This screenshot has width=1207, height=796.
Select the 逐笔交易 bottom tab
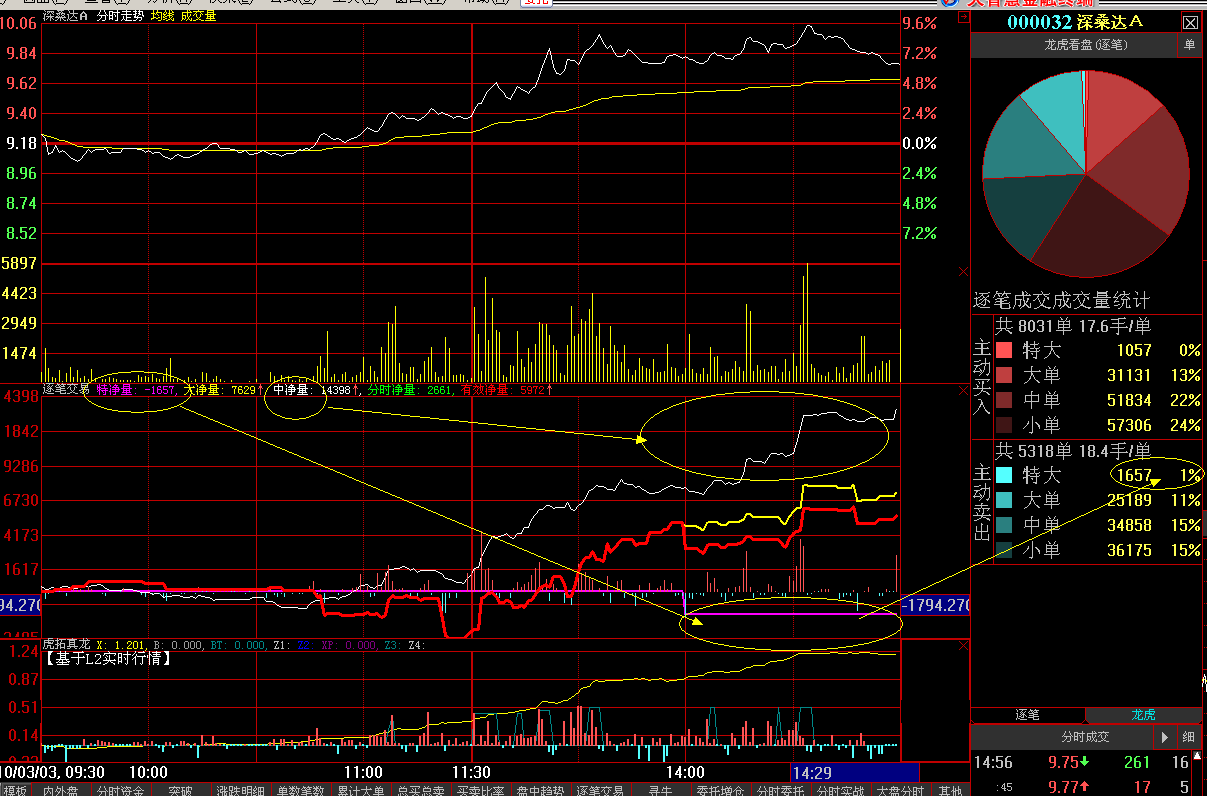599,790
